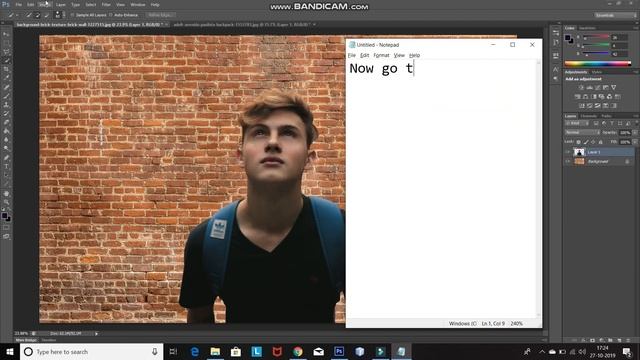This screenshot has height=360, width=640.
Task: Add a Curves adjustment
Action: 598,87
